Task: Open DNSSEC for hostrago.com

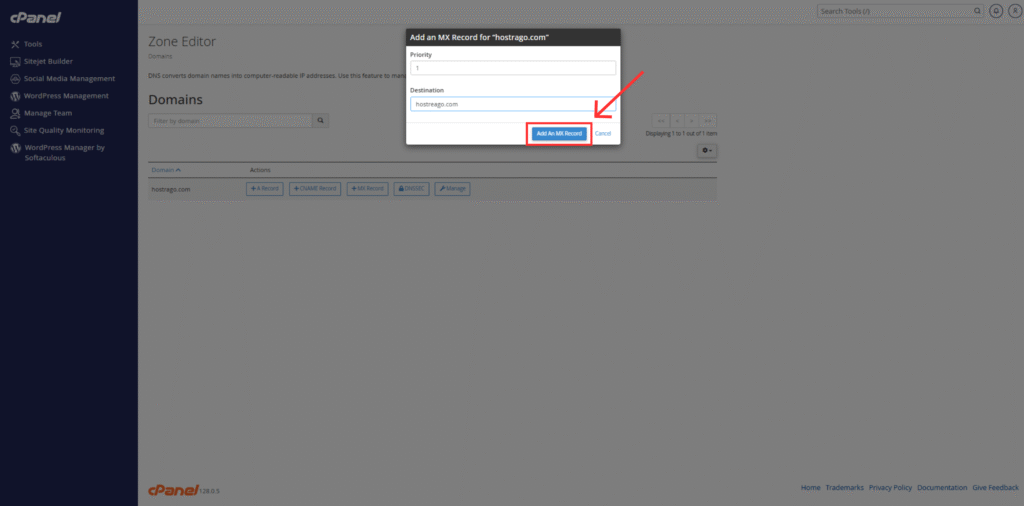Action: pyautogui.click(x=411, y=189)
